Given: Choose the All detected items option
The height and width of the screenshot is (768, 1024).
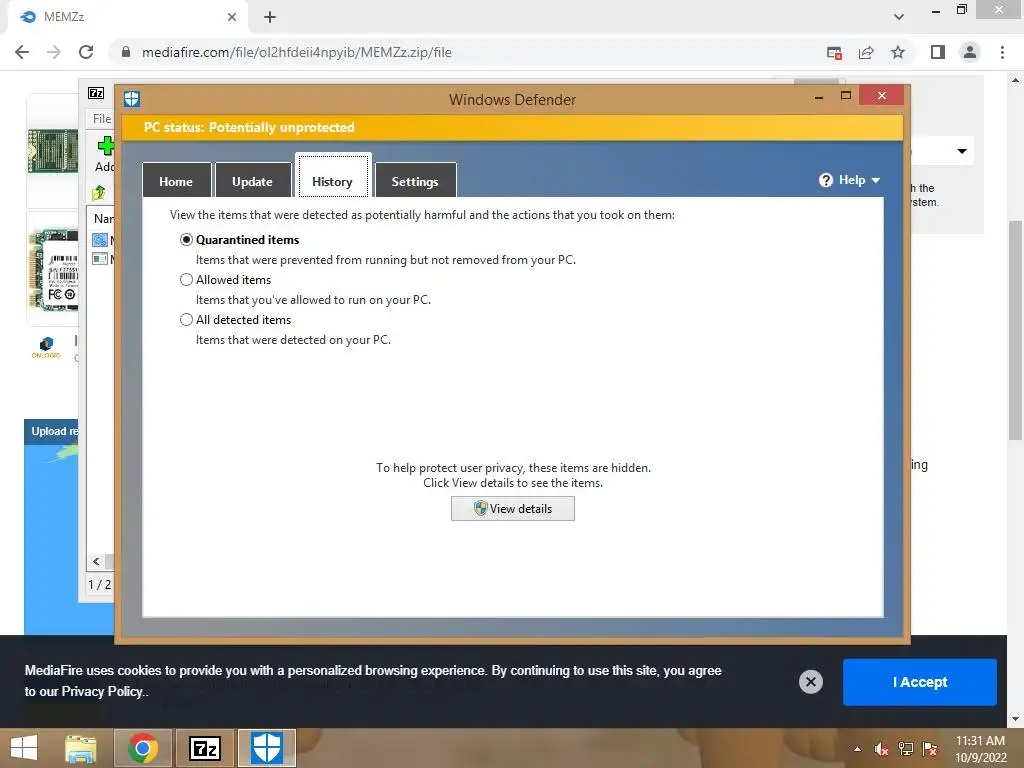Looking at the screenshot, I should coord(186,319).
